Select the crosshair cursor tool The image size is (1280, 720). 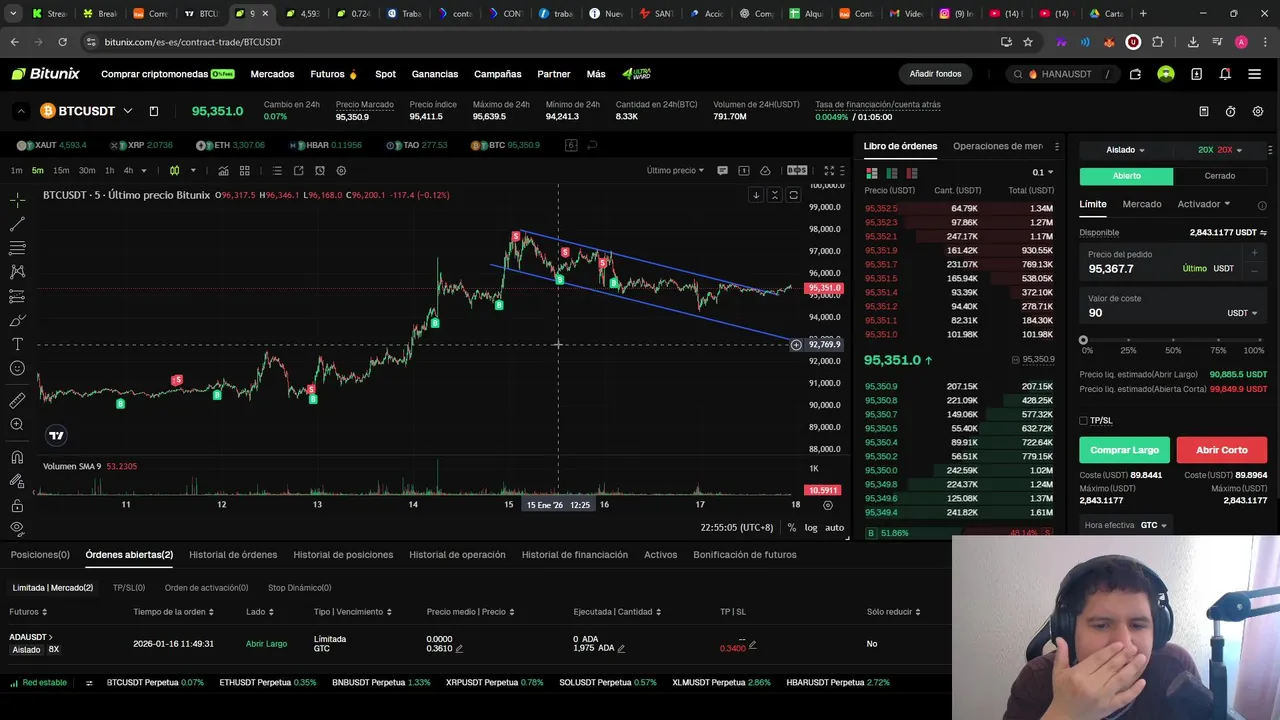[x=17, y=200]
